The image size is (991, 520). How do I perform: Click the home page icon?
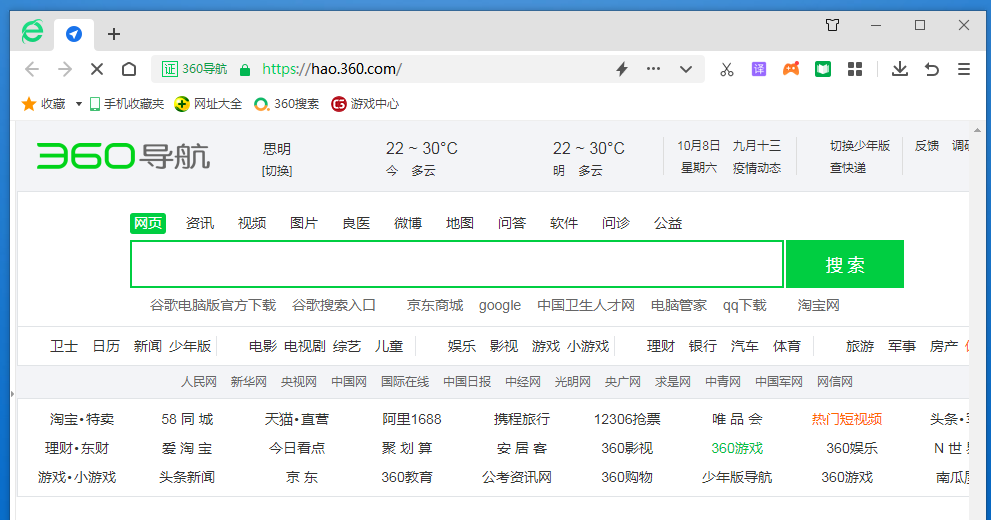pyautogui.click(x=129, y=69)
